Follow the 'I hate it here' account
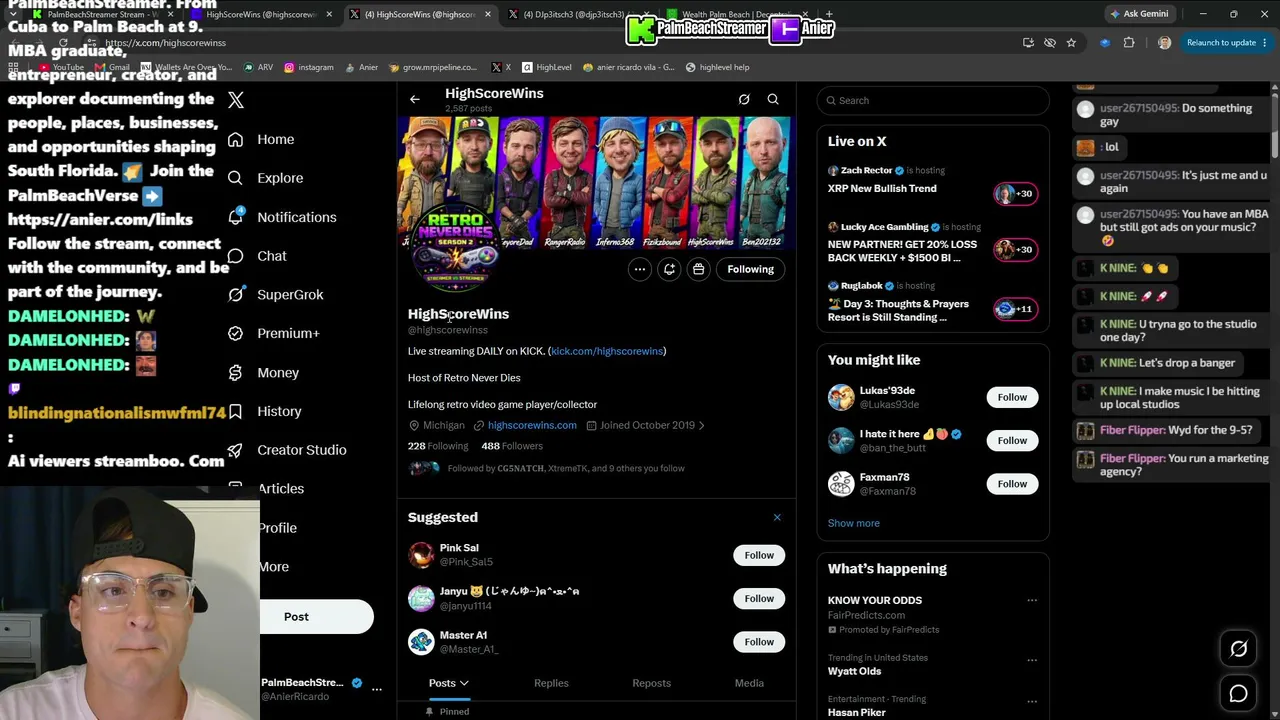1280x720 pixels. [1012, 440]
